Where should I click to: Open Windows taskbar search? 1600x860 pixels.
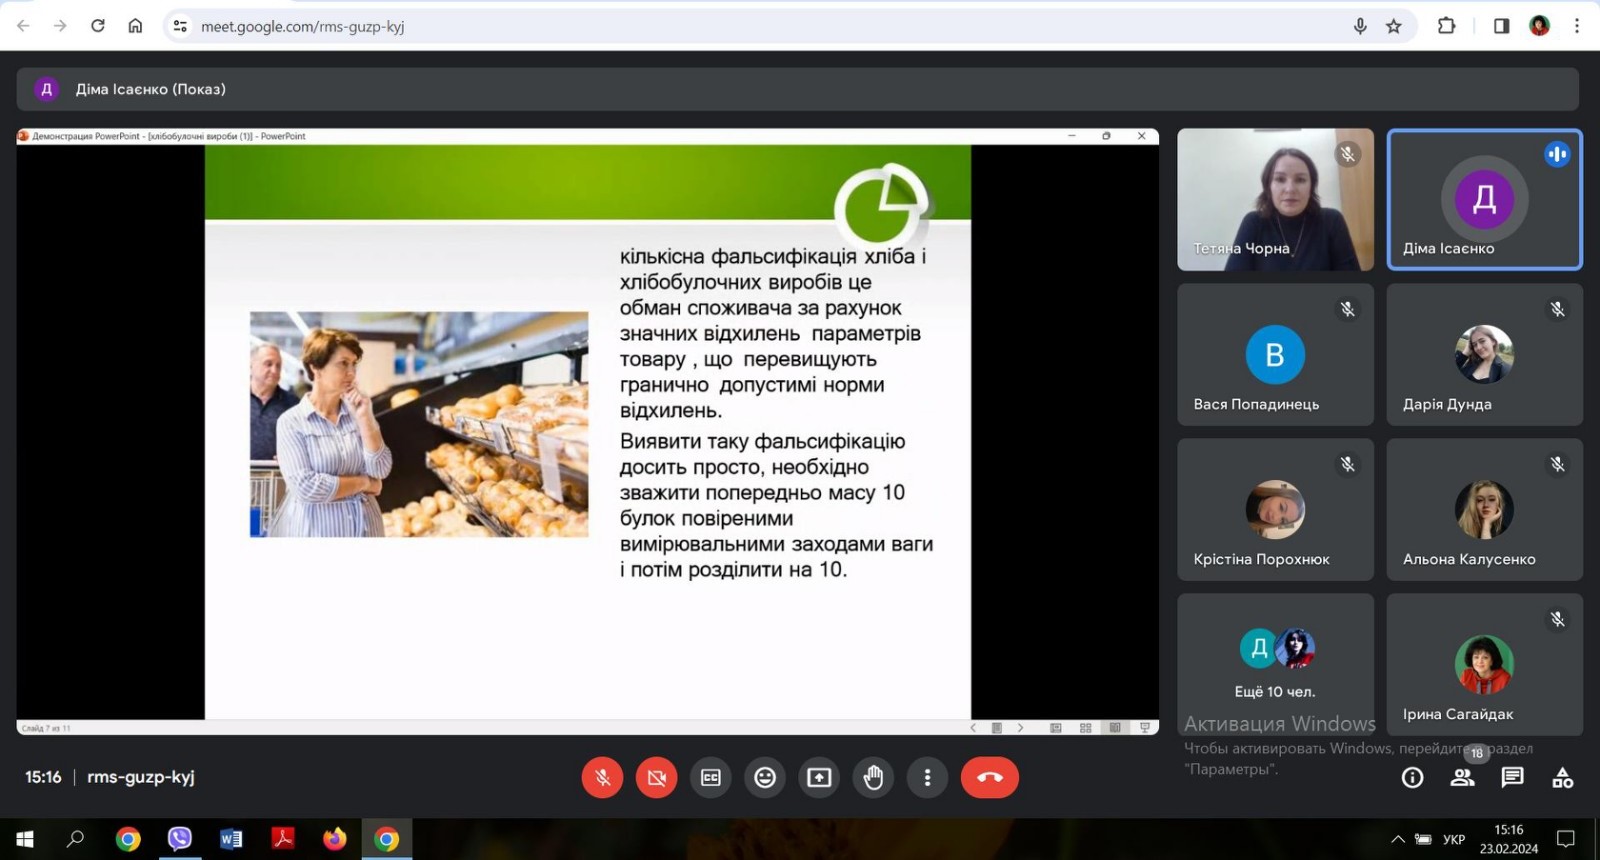75,839
